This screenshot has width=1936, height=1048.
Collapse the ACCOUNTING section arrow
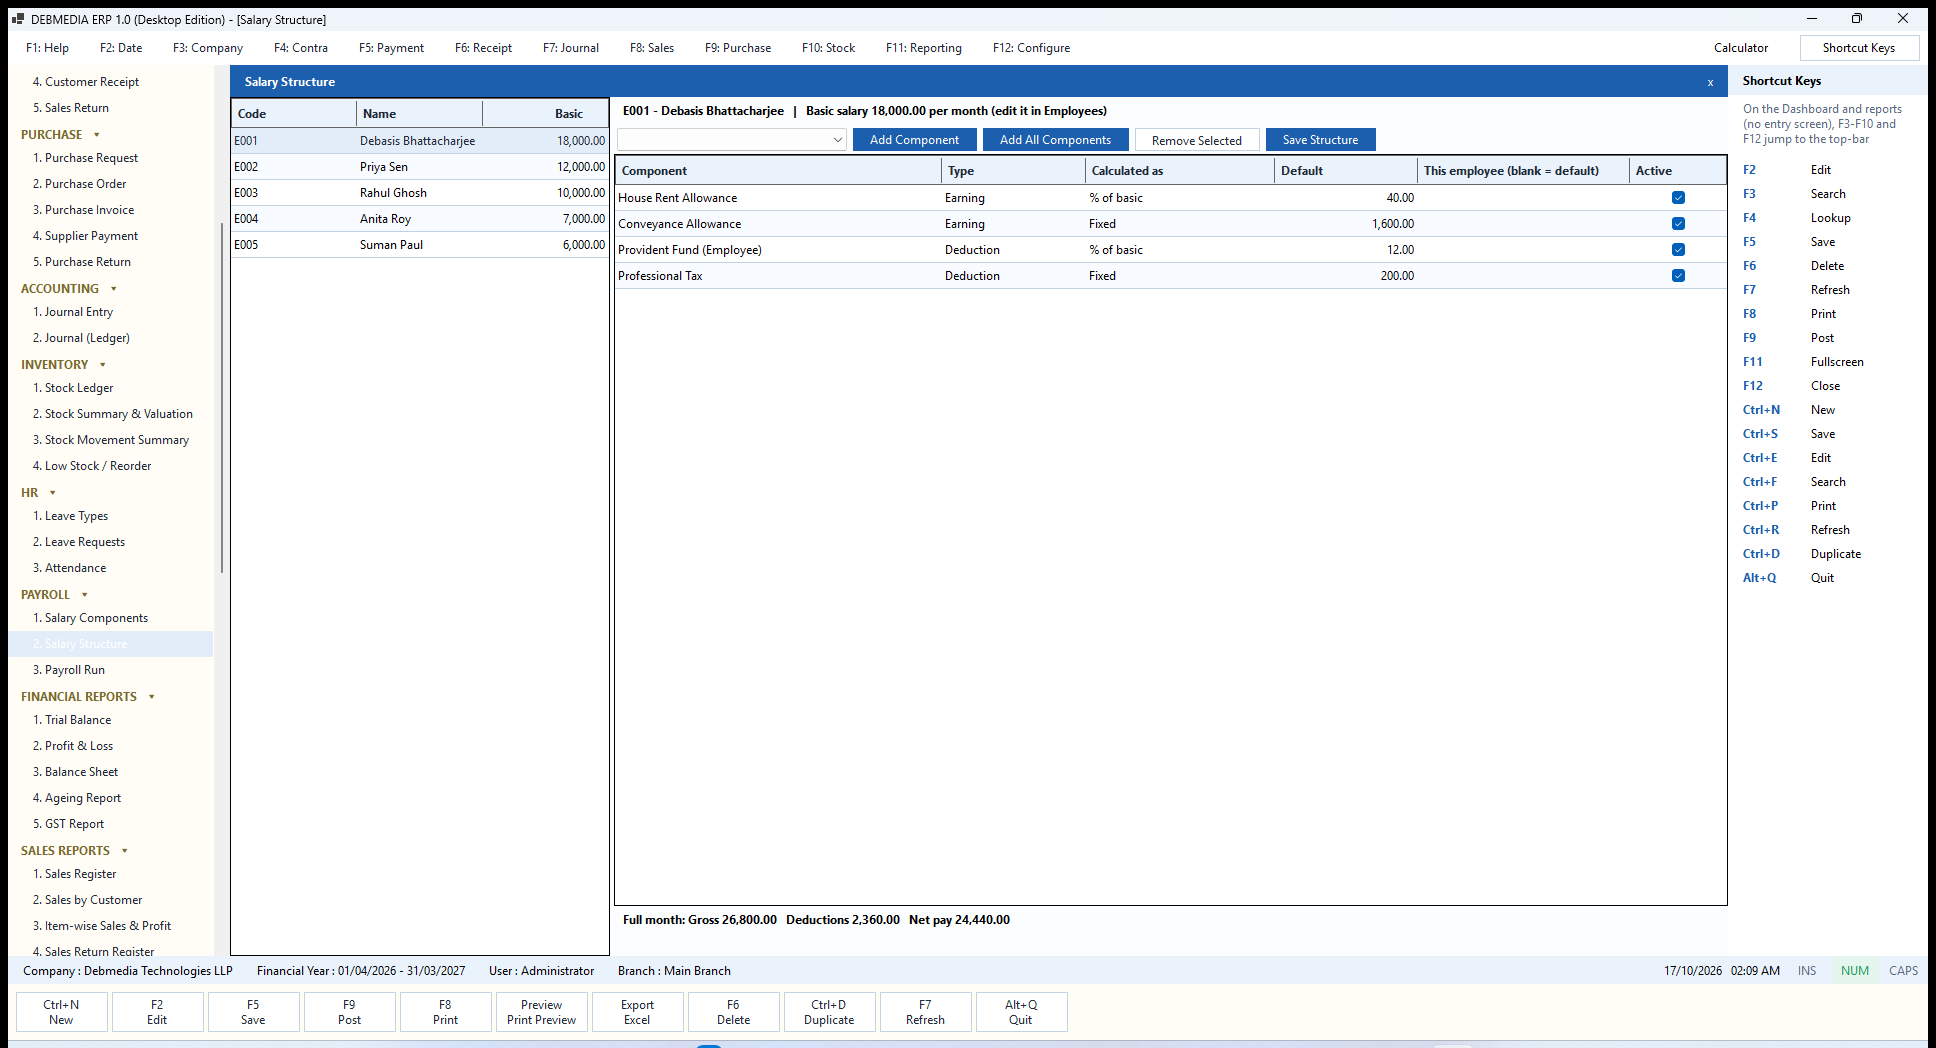click(114, 289)
